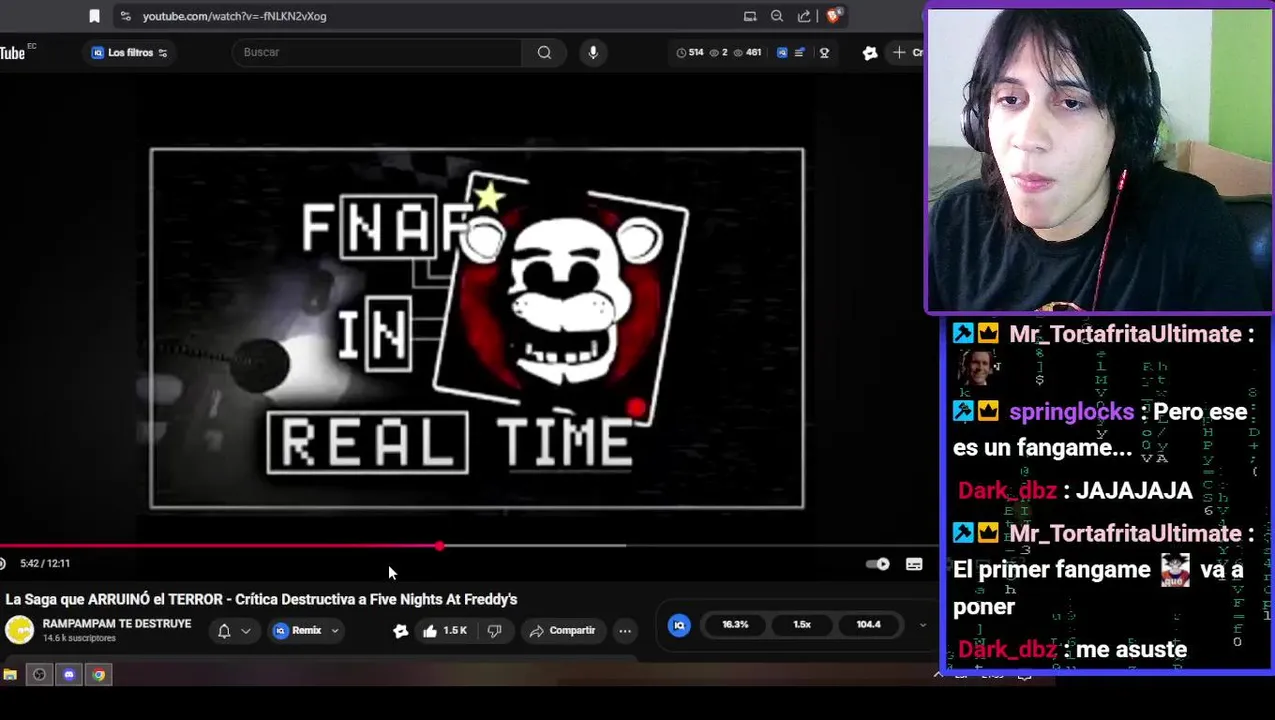This screenshot has height=720, width=1275.
Task: Click the 16.3% stat pill
Action: [735, 624]
